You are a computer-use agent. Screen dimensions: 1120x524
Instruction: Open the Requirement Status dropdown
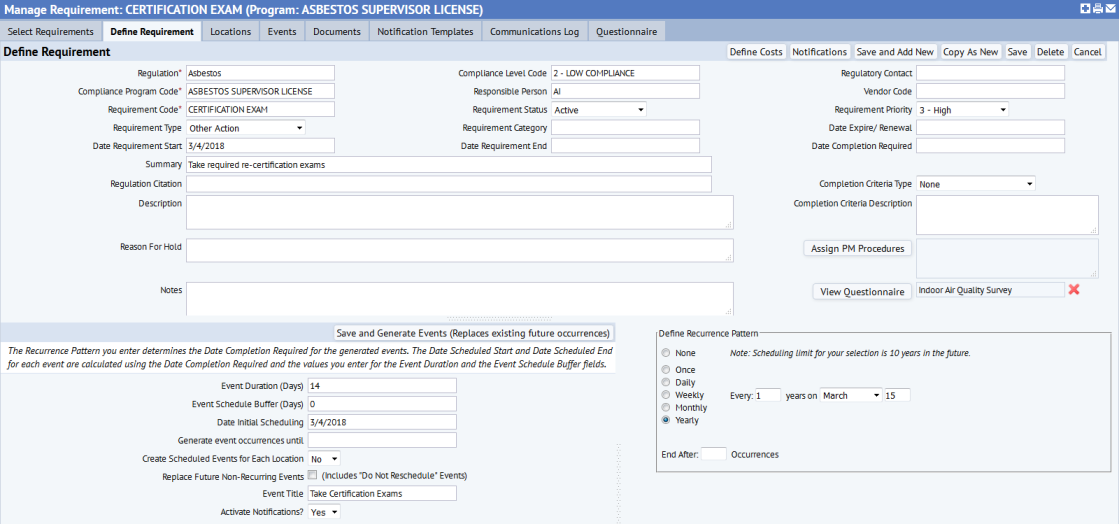point(599,110)
